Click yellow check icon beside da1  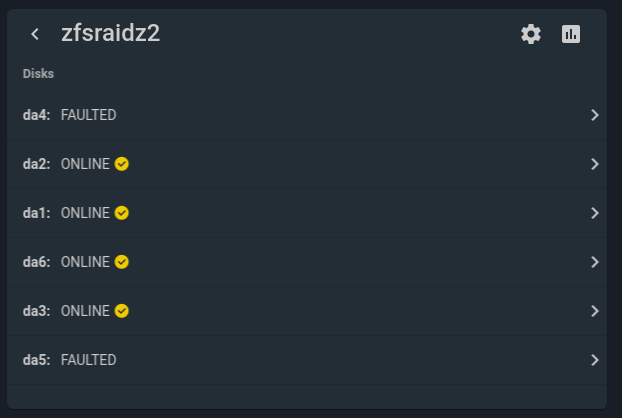pyautogui.click(x=122, y=213)
